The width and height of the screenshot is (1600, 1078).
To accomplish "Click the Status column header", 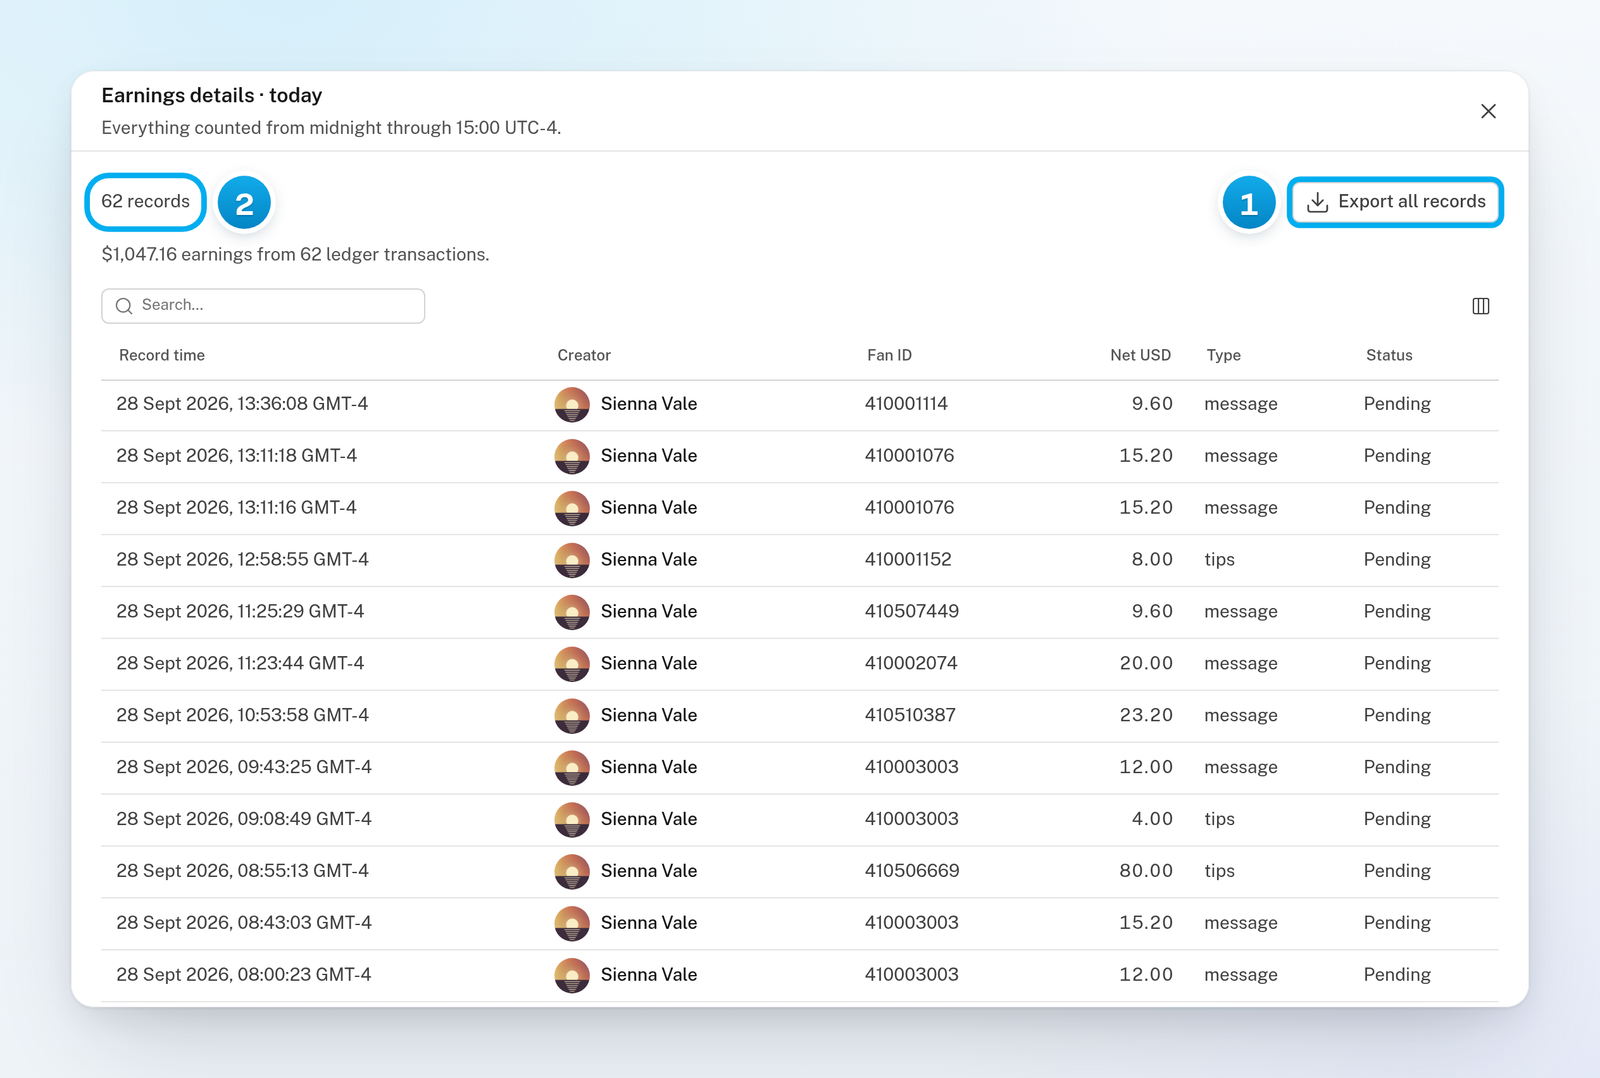I will pyautogui.click(x=1389, y=355).
